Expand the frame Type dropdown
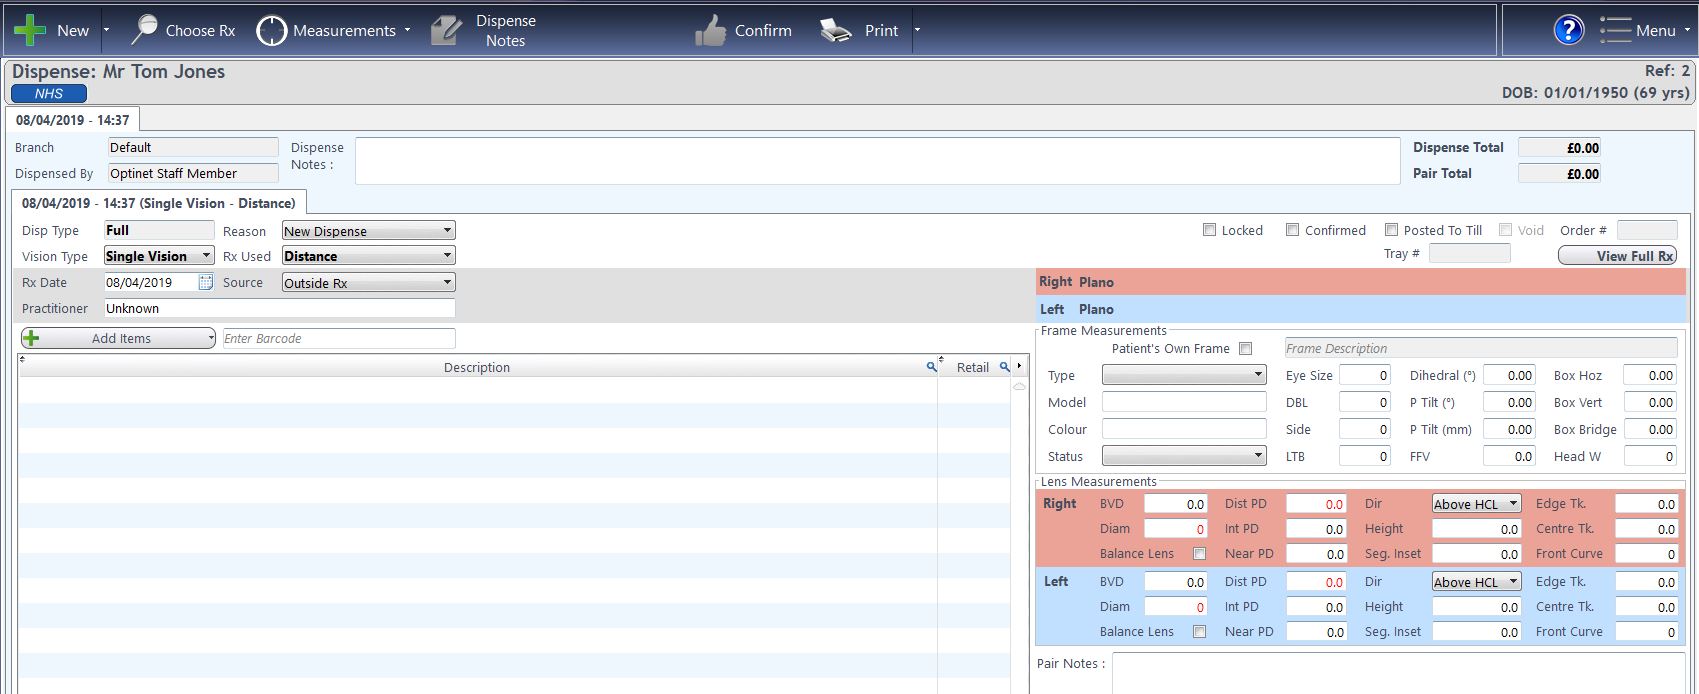Image resolution: width=1699 pixels, height=694 pixels. pos(1184,375)
